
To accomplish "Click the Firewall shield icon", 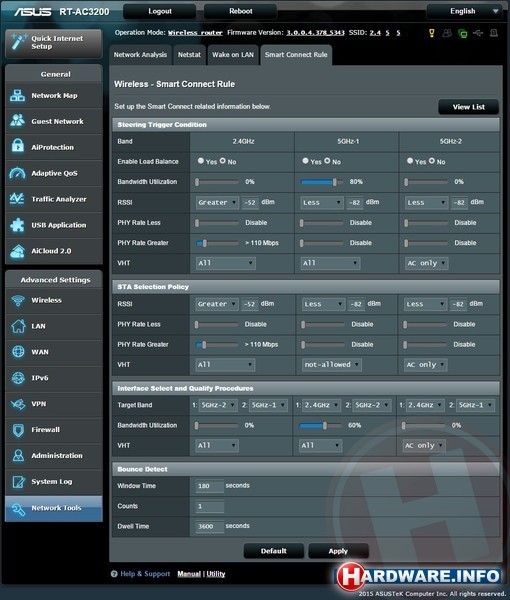I will click(x=18, y=430).
